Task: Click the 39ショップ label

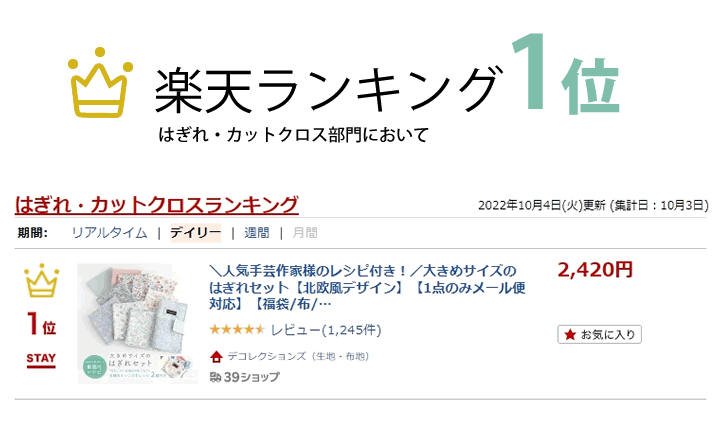Action: (x=251, y=377)
